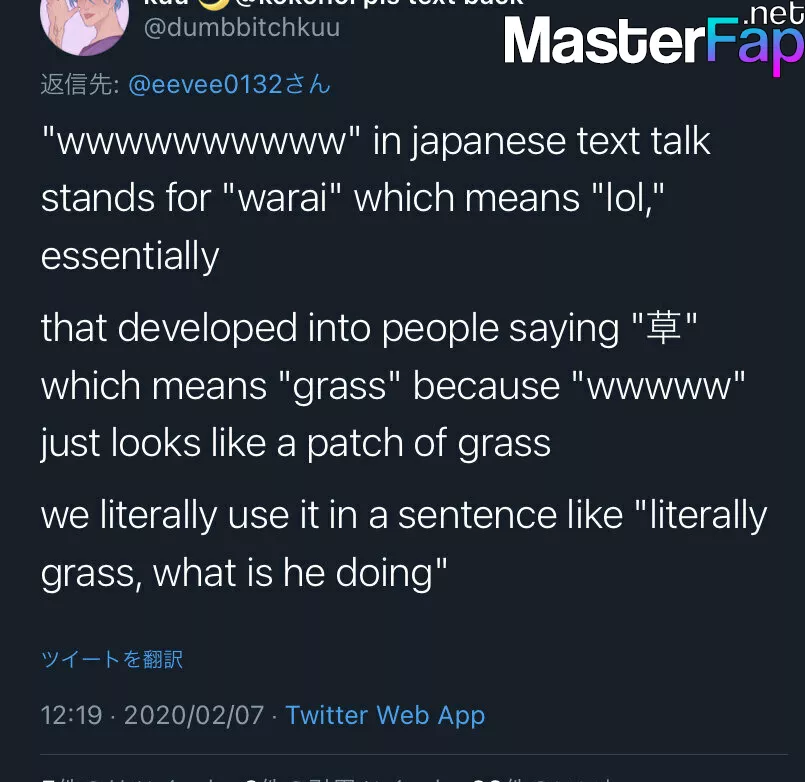Click the .net text in the watermark
805x782 pixels.
(x=773, y=12)
